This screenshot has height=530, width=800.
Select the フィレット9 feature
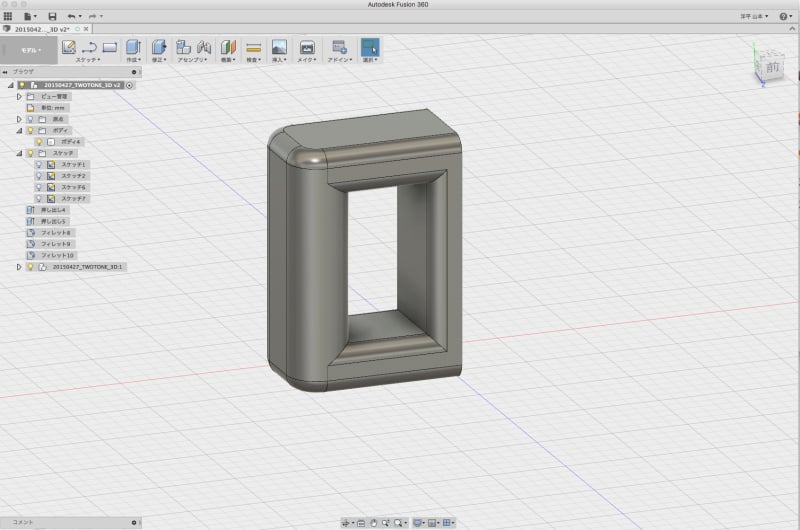(x=56, y=244)
